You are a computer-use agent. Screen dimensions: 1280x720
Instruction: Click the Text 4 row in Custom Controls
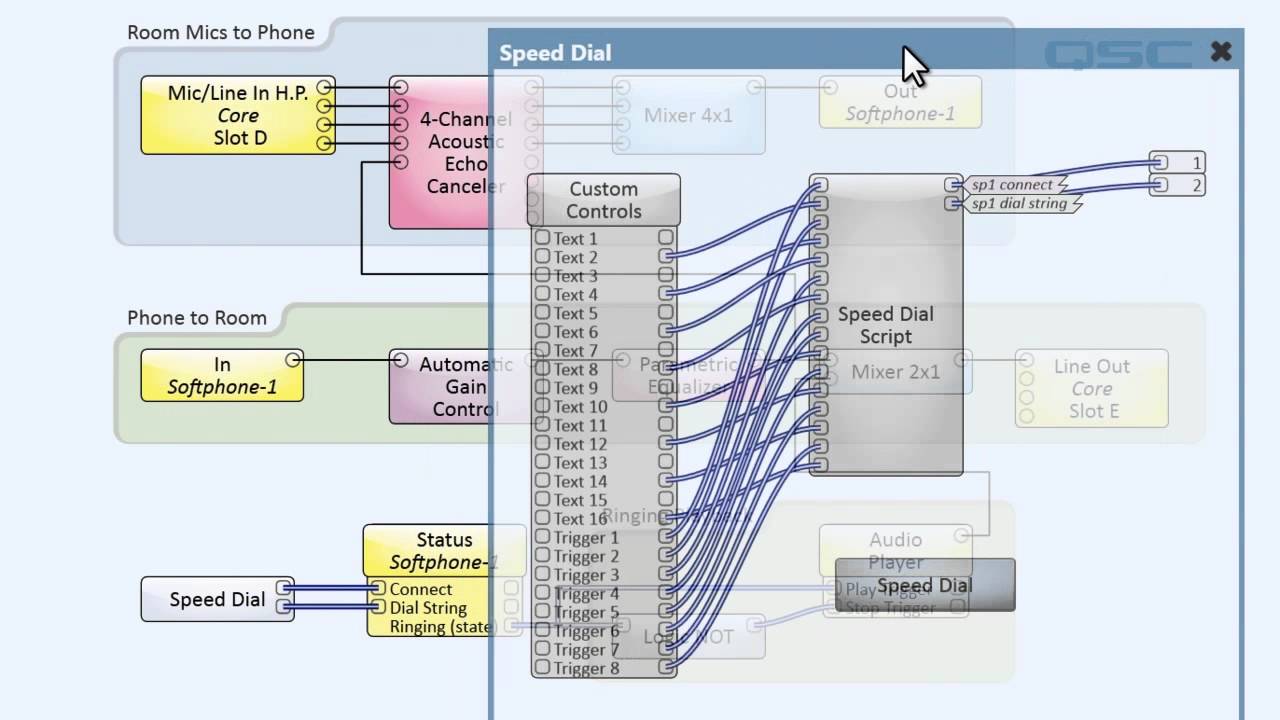(604, 294)
